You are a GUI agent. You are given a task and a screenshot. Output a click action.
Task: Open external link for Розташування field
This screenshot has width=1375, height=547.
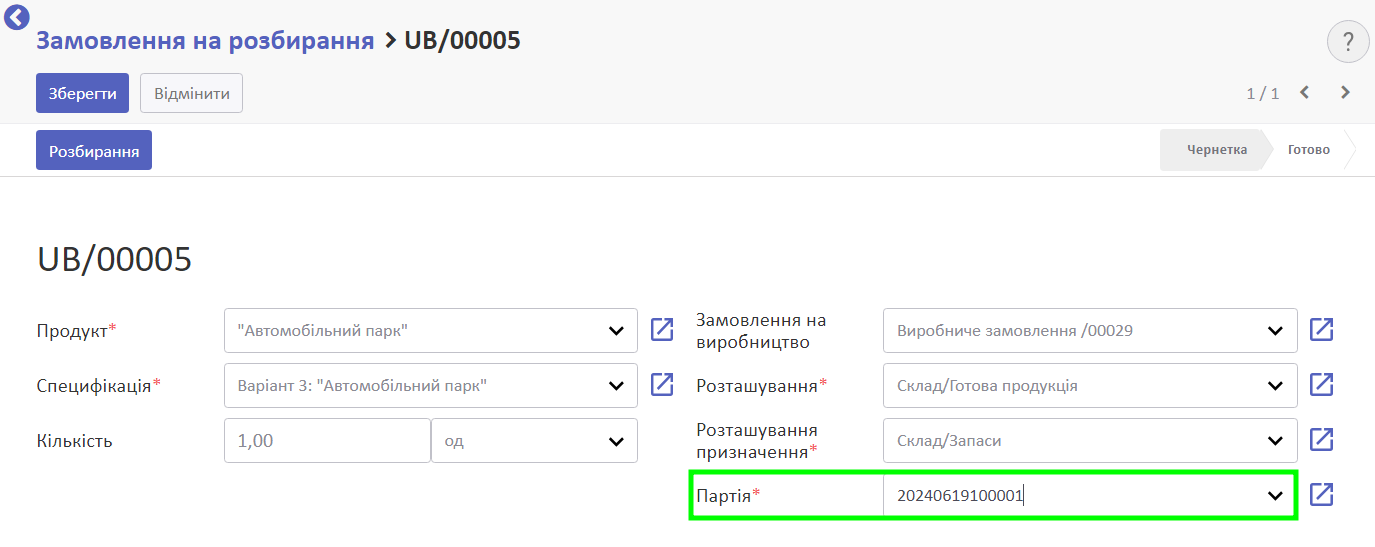tap(1322, 385)
